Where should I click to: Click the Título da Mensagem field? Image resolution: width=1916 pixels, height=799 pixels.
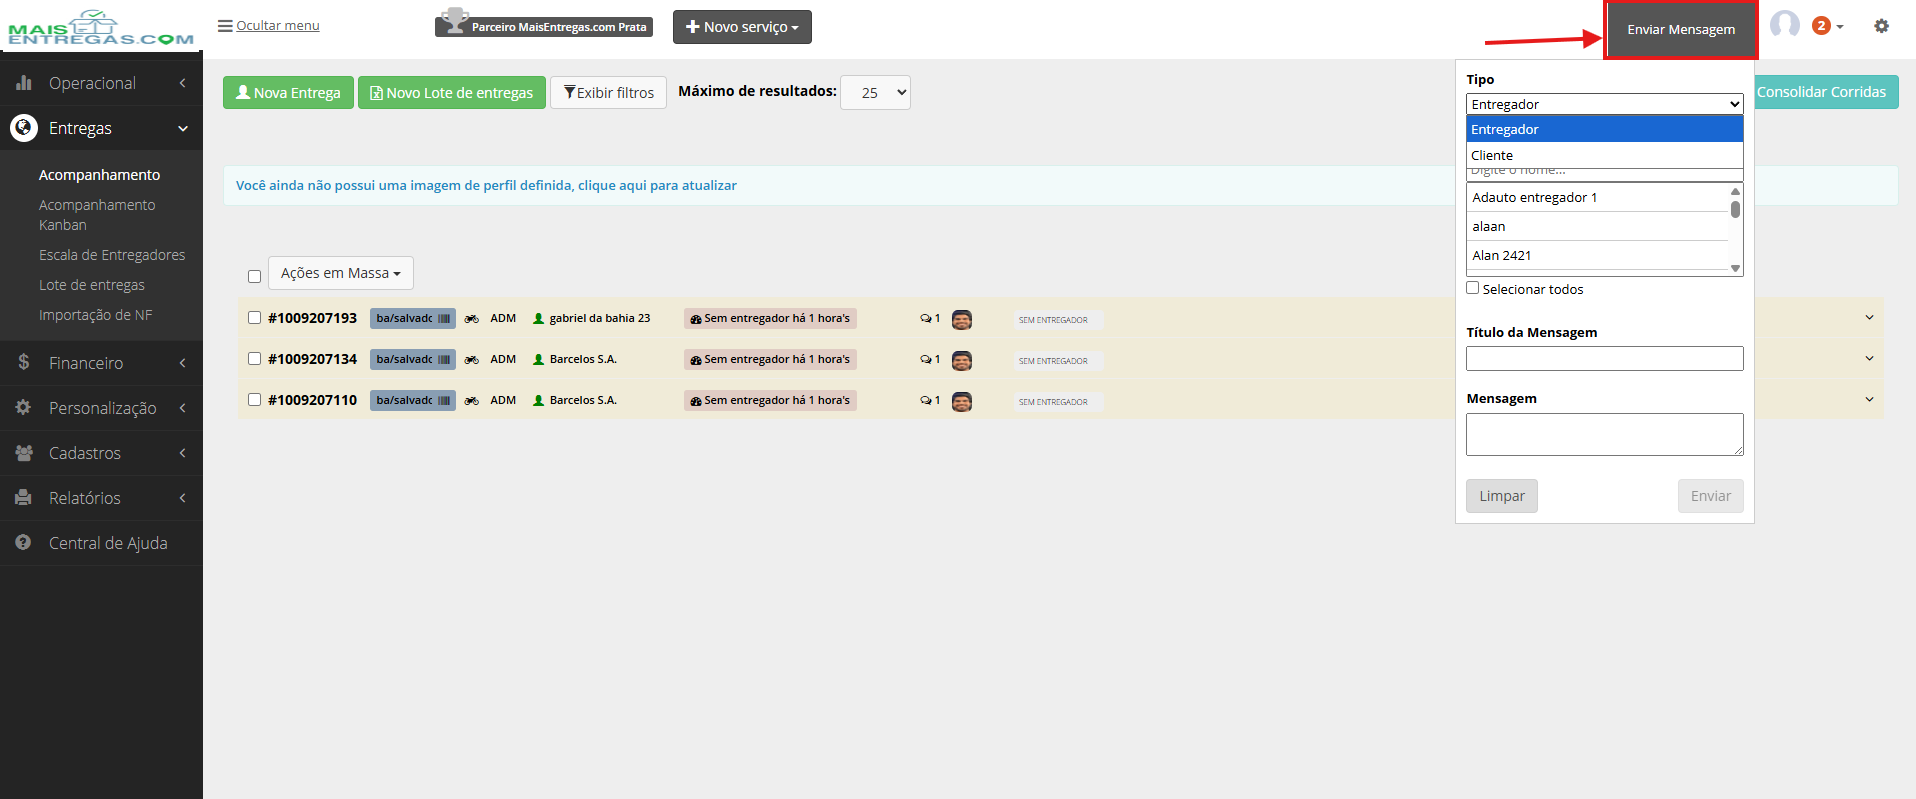[1605, 358]
